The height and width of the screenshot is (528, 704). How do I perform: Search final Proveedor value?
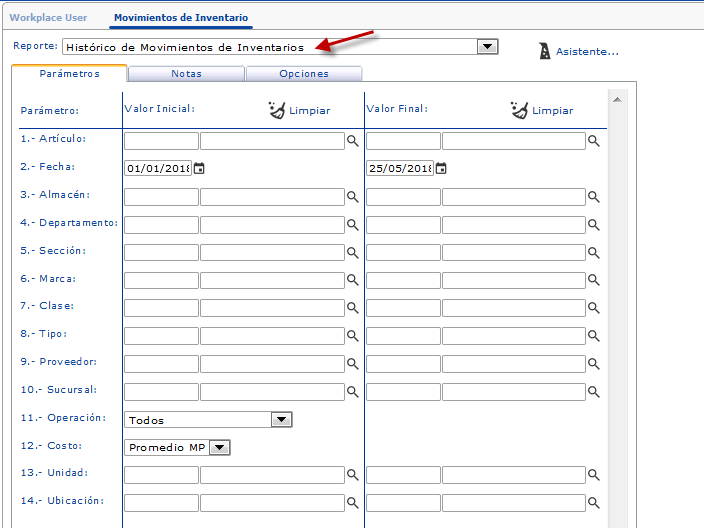click(594, 364)
